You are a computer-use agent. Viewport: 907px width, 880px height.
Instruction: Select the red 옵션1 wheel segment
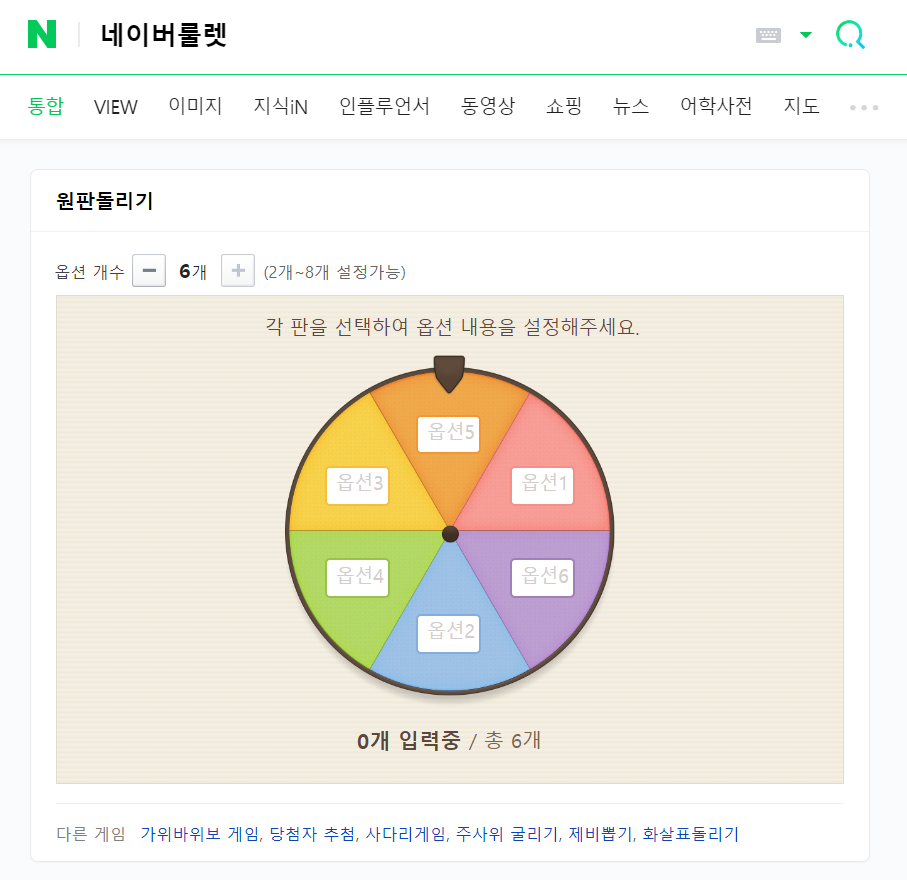tap(541, 485)
